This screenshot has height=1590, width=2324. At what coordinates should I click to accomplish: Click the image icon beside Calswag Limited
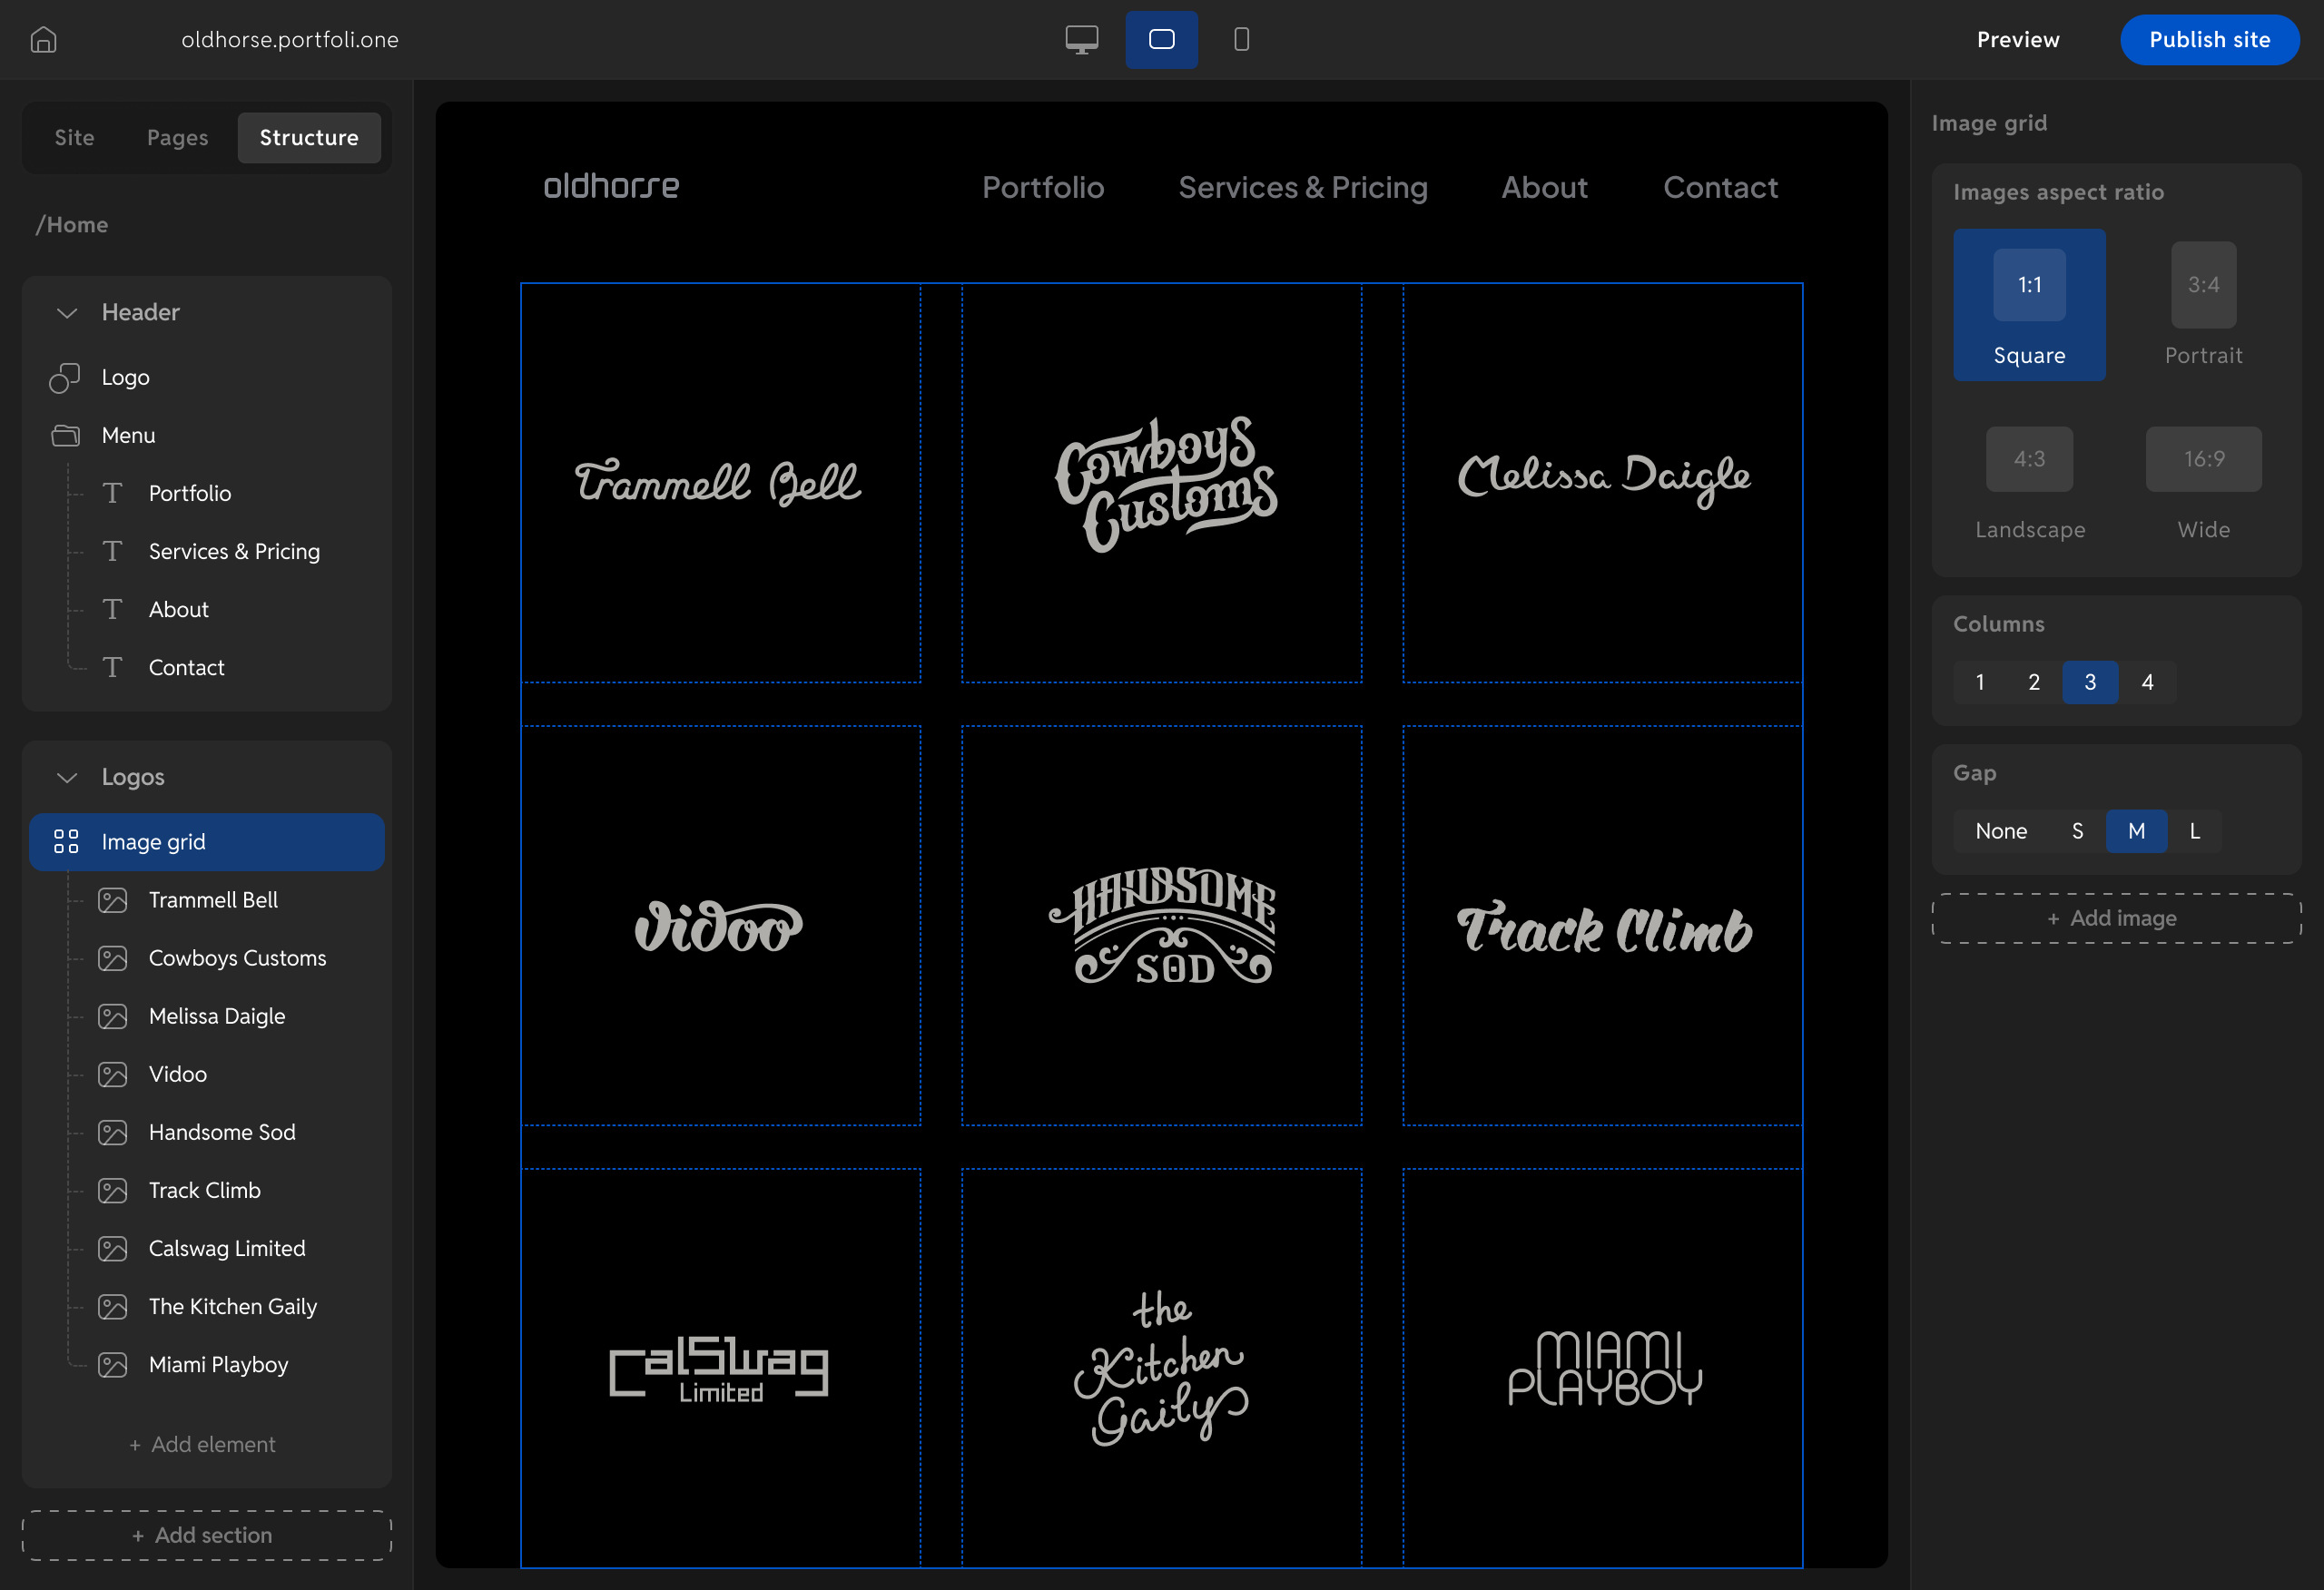[113, 1248]
